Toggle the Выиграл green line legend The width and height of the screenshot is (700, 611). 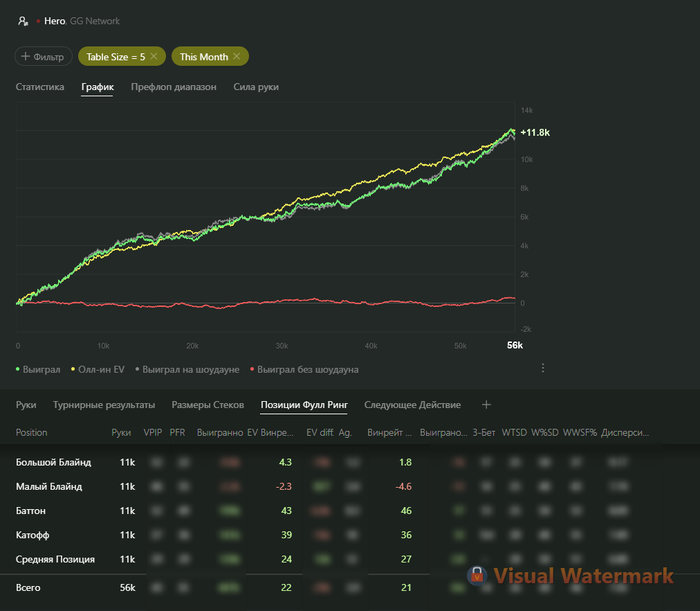38,370
